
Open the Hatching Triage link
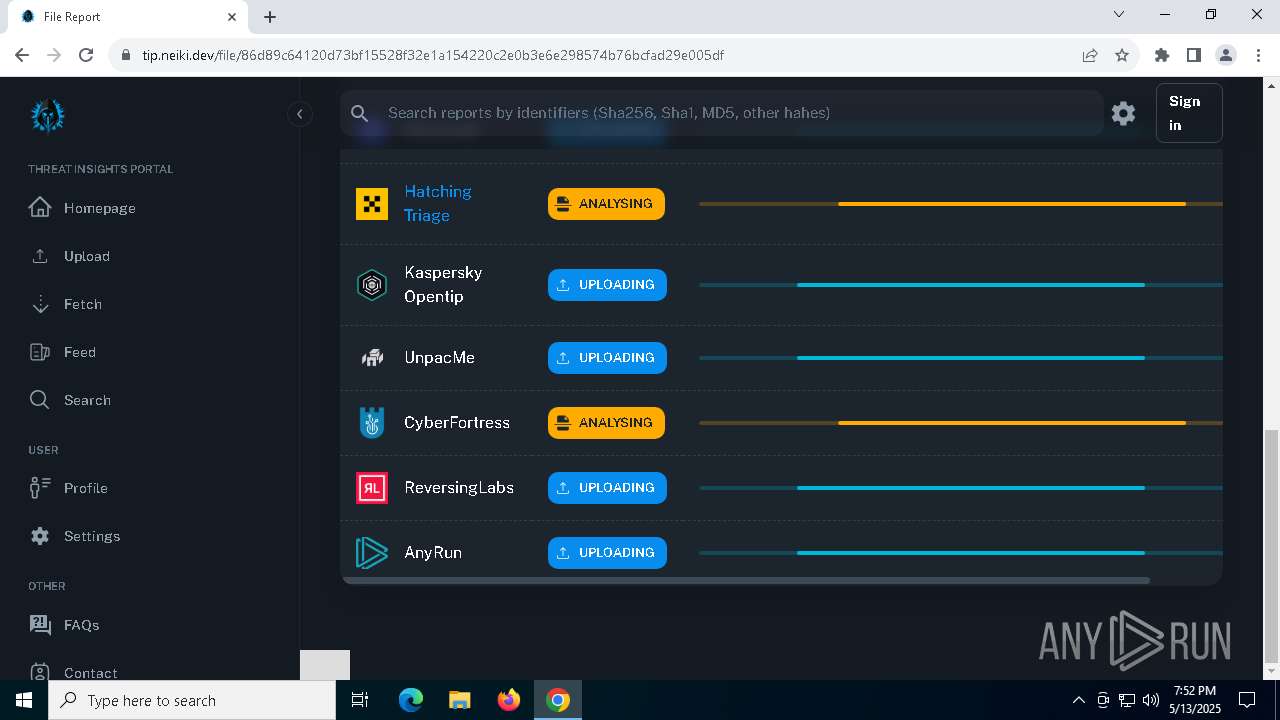pyautogui.click(x=437, y=203)
